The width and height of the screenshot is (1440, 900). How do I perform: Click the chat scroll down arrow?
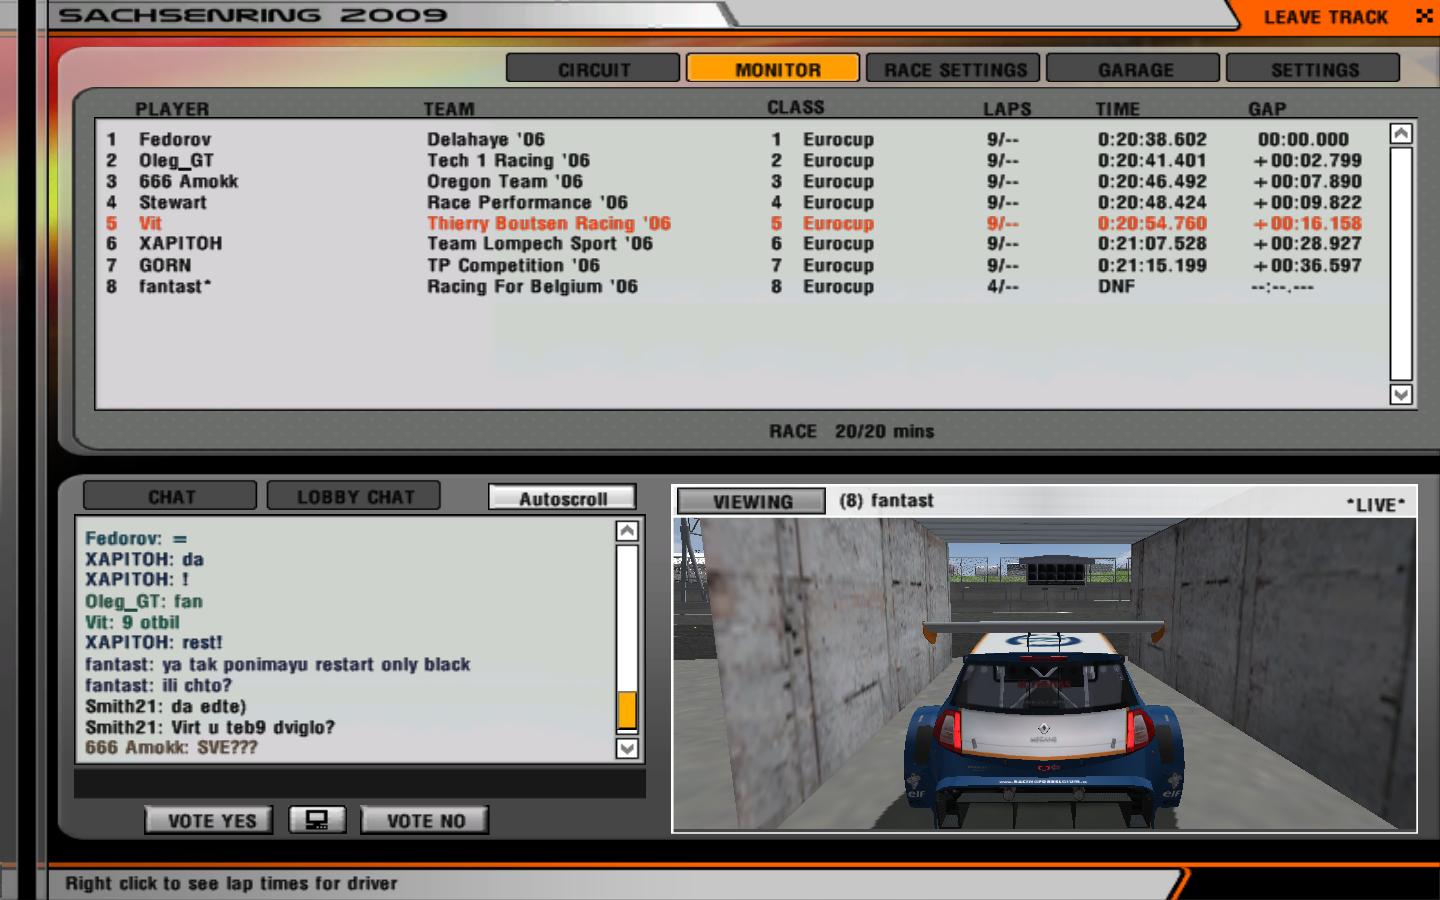click(x=627, y=748)
